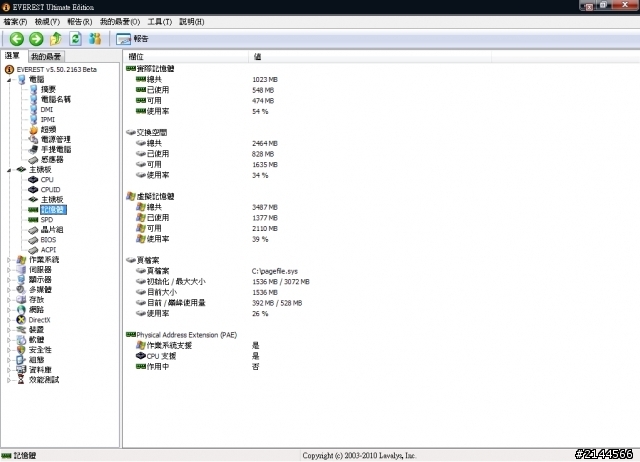Expand the 伺服器 server branch
Image resolution: width=640 pixels, height=462 pixels.
(9, 270)
